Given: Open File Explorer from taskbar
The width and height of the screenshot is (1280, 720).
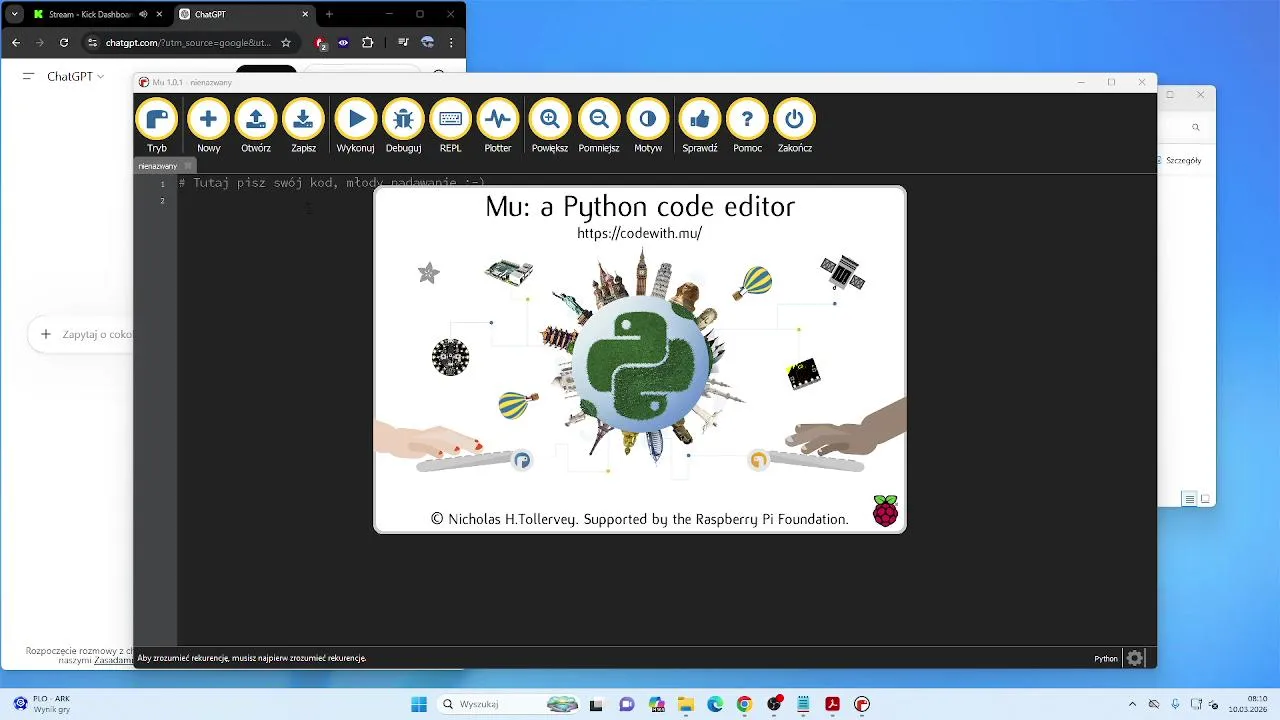Looking at the screenshot, I should pos(686,704).
